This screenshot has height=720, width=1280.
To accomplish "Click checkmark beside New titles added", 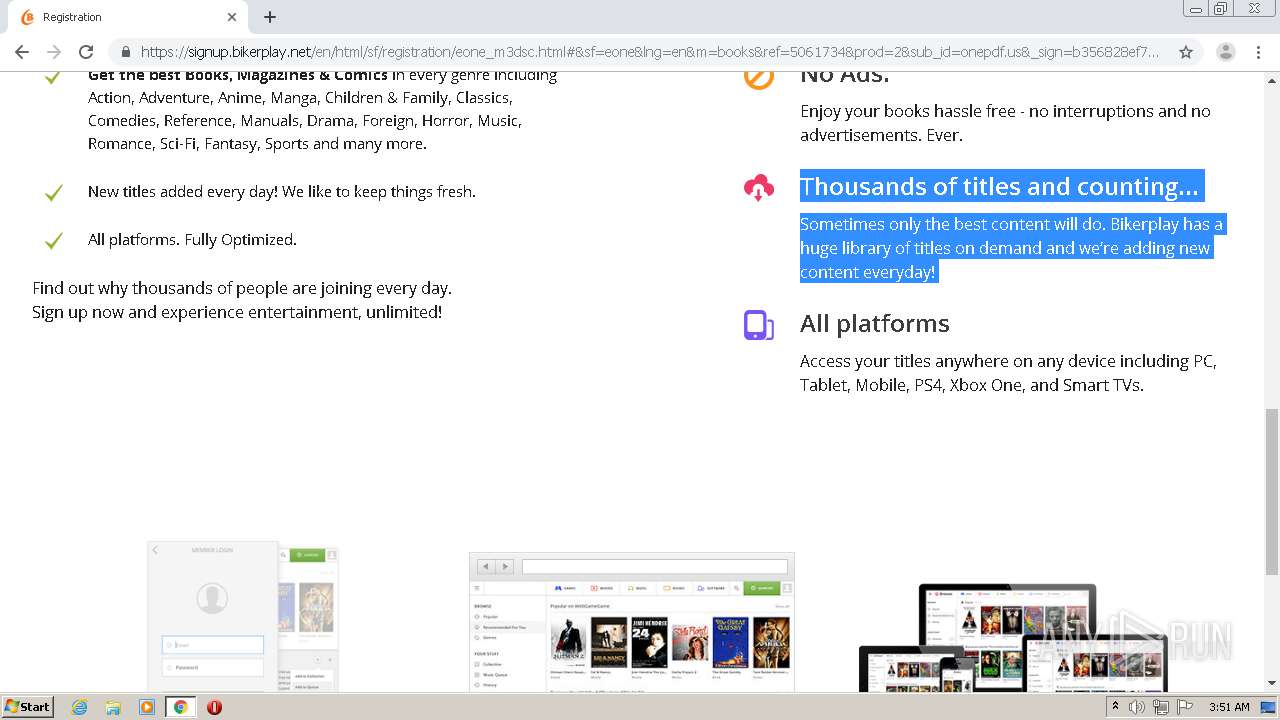I will click(54, 192).
